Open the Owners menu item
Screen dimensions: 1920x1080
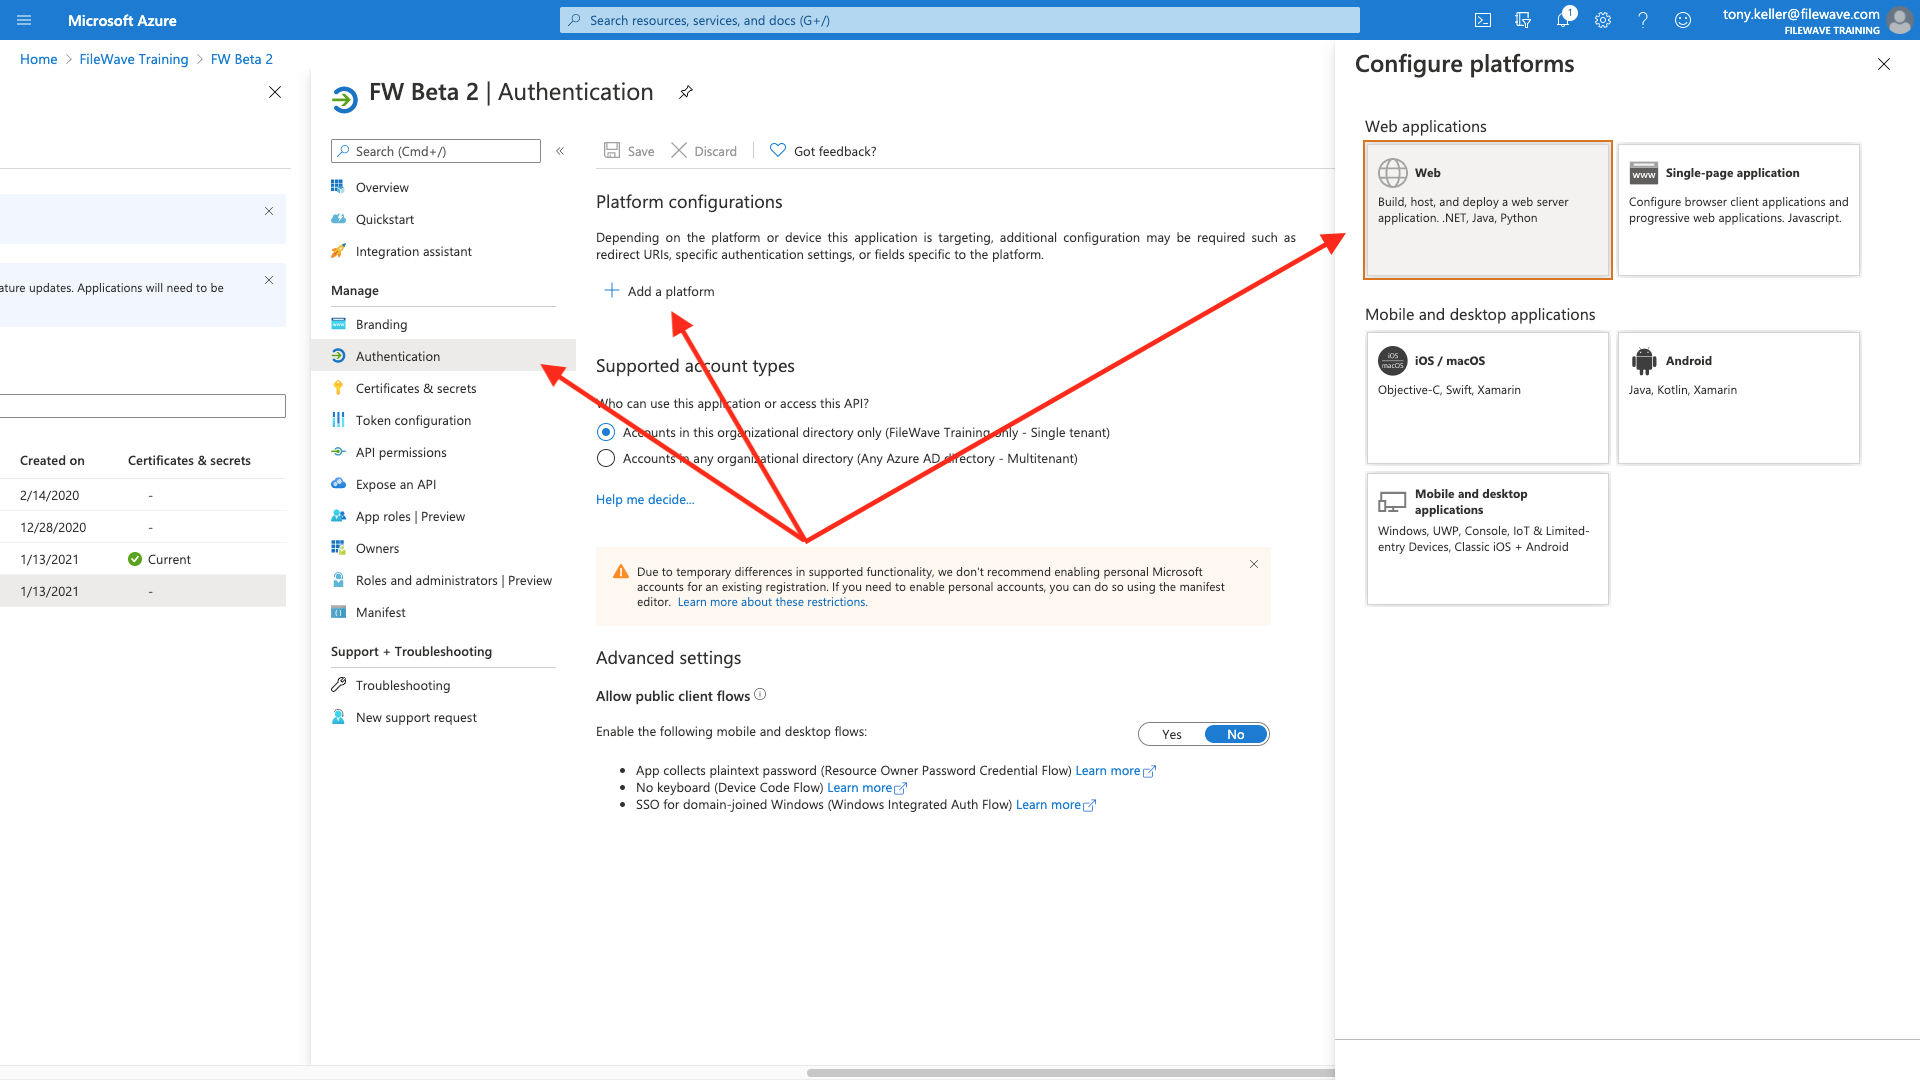pyautogui.click(x=377, y=548)
